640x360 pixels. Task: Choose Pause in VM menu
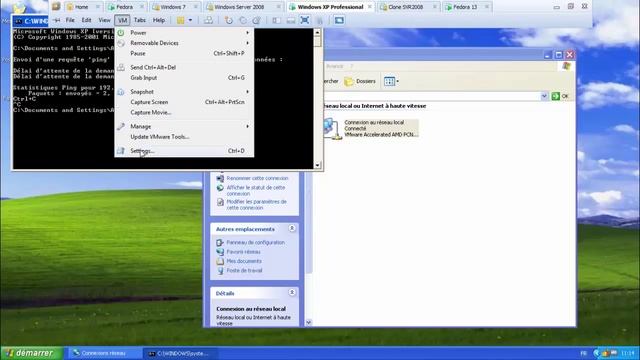point(184,53)
